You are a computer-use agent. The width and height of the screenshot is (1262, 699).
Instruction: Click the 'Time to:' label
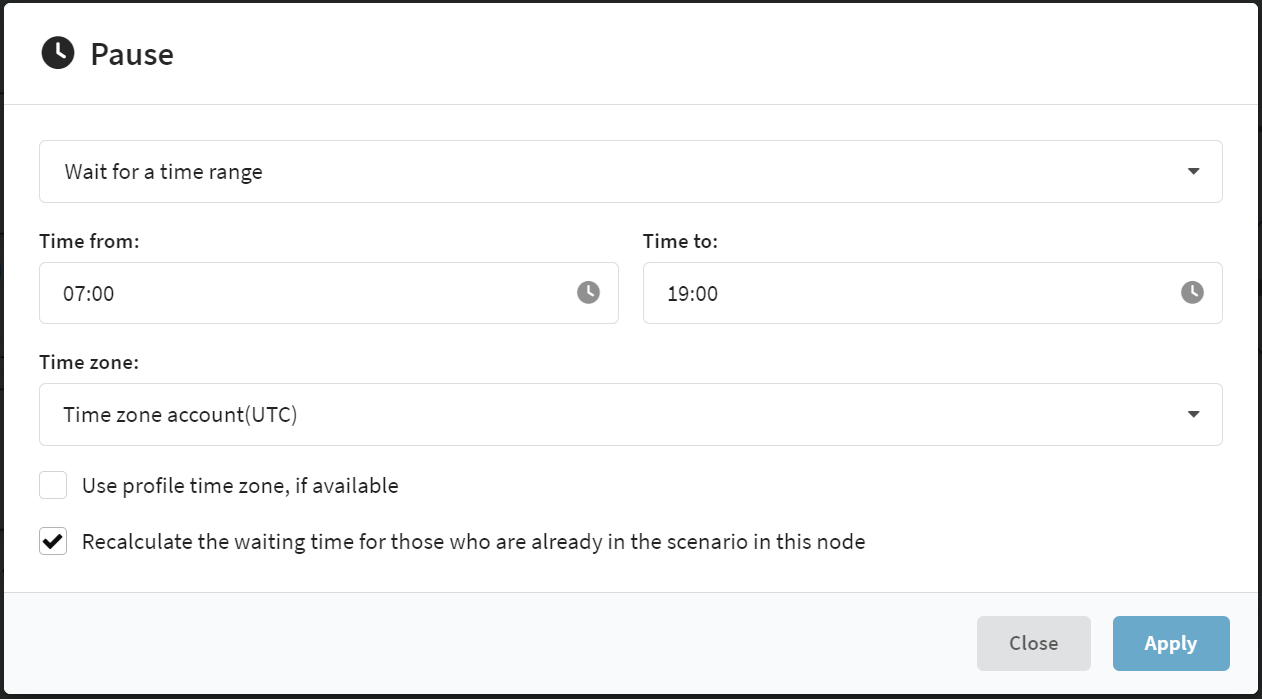(680, 241)
